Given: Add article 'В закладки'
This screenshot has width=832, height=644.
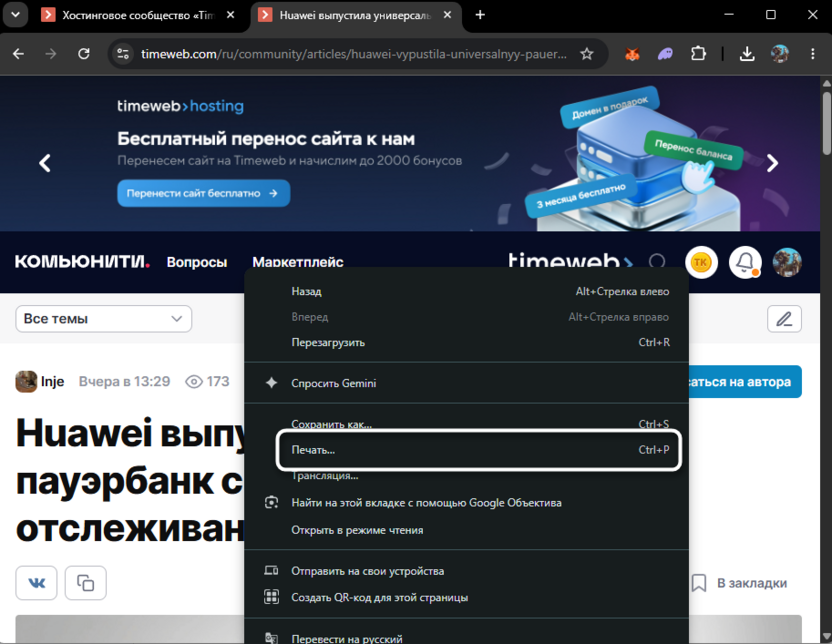Looking at the screenshot, I should 739,583.
